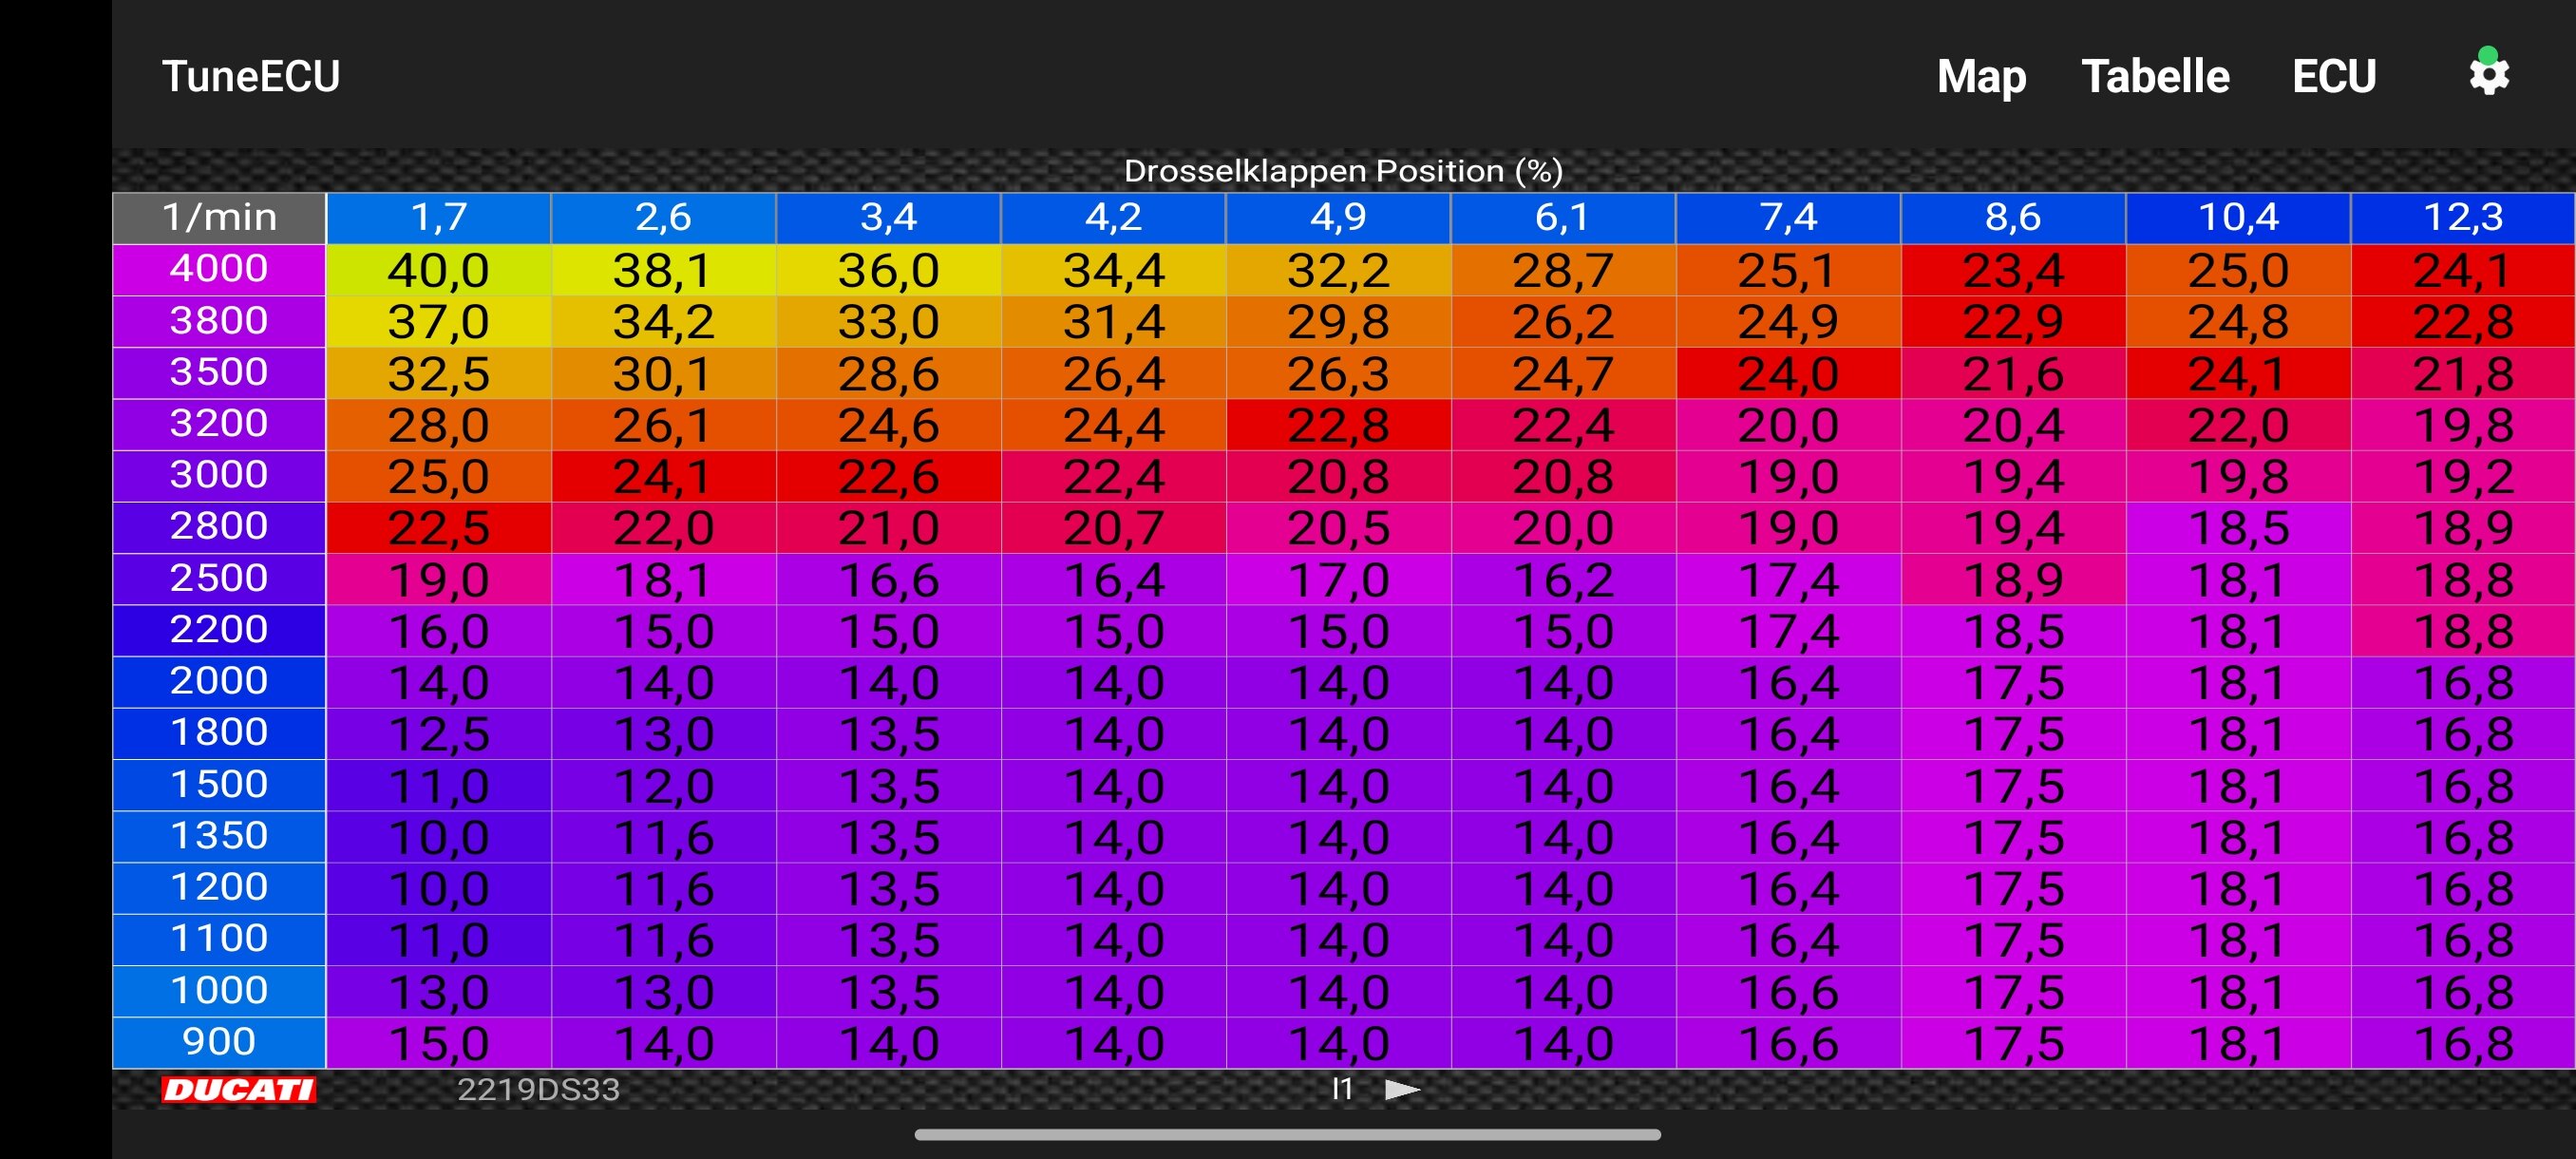
Task: Select the 3500 rpm row header
Action: pyautogui.click(x=219, y=372)
